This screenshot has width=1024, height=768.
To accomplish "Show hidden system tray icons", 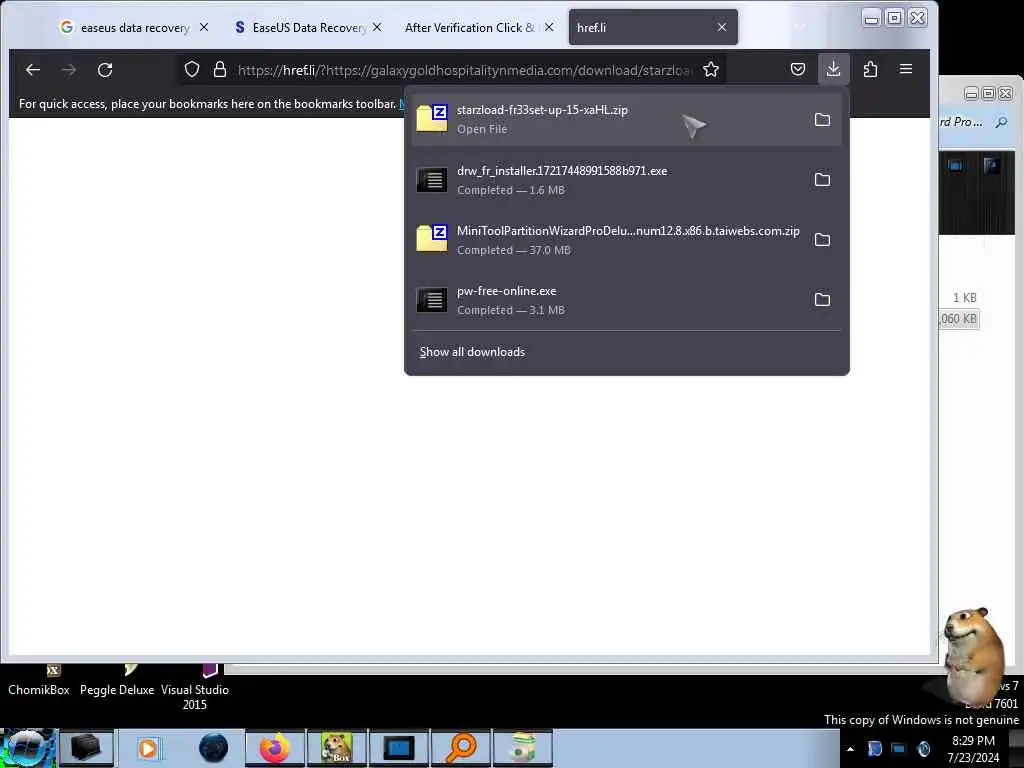I will coord(850,749).
